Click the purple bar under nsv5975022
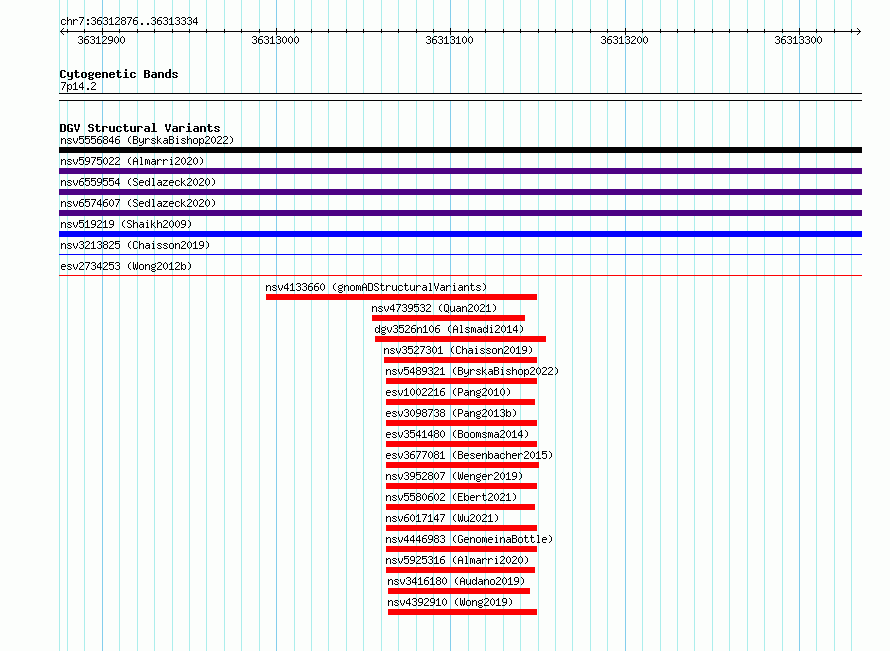Screen dimensions: 890x651 460,171
